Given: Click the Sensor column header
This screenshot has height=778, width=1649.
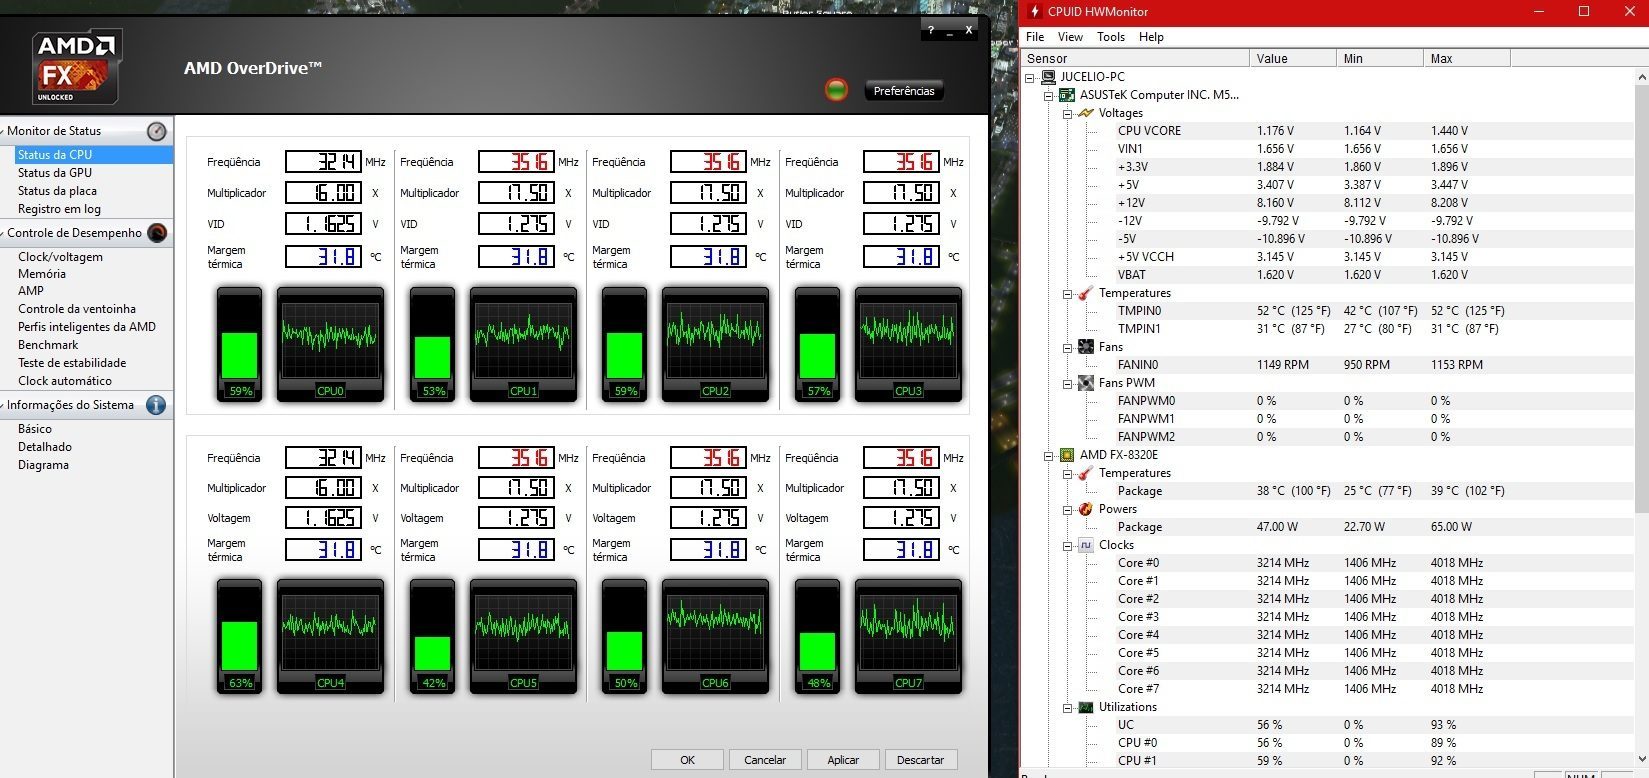Looking at the screenshot, I should point(1135,58).
